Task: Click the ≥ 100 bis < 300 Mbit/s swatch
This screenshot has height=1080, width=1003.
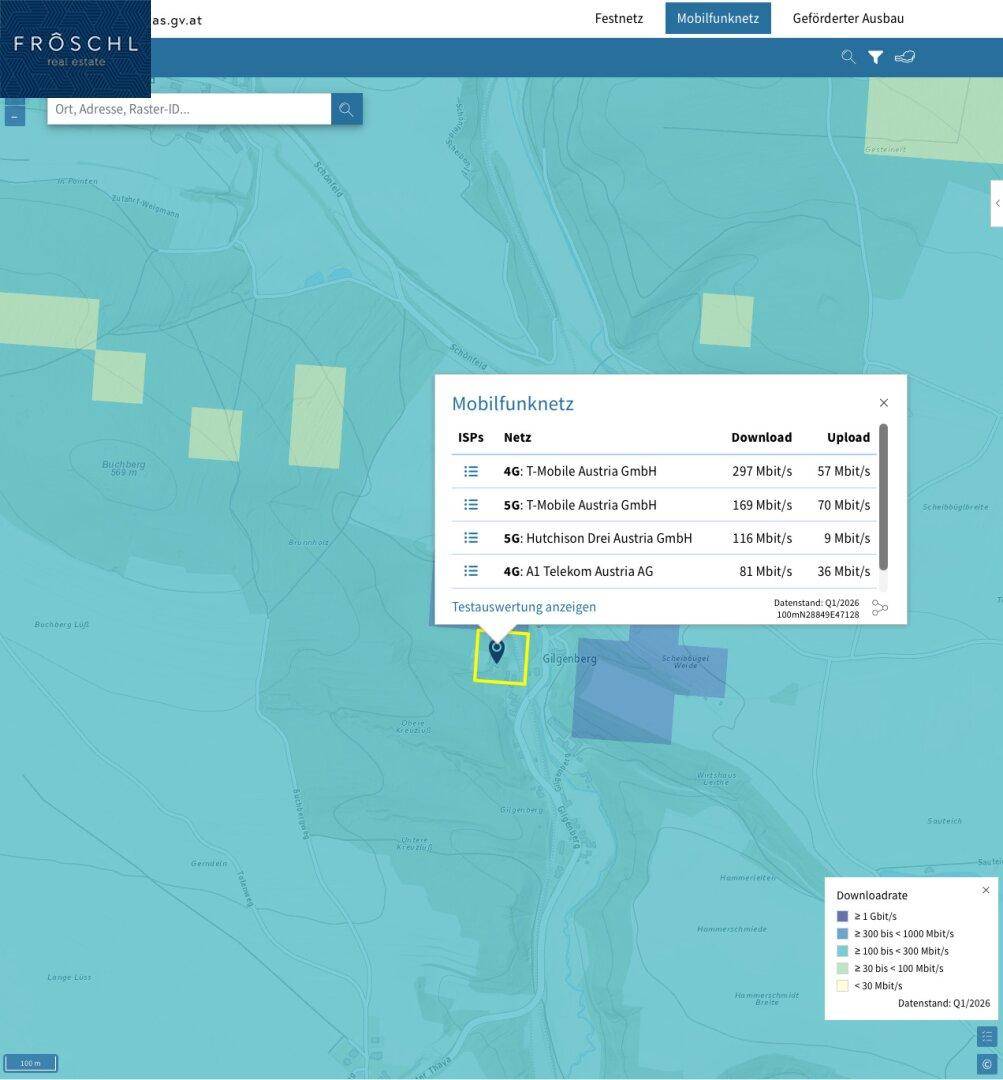Action: tap(842, 951)
